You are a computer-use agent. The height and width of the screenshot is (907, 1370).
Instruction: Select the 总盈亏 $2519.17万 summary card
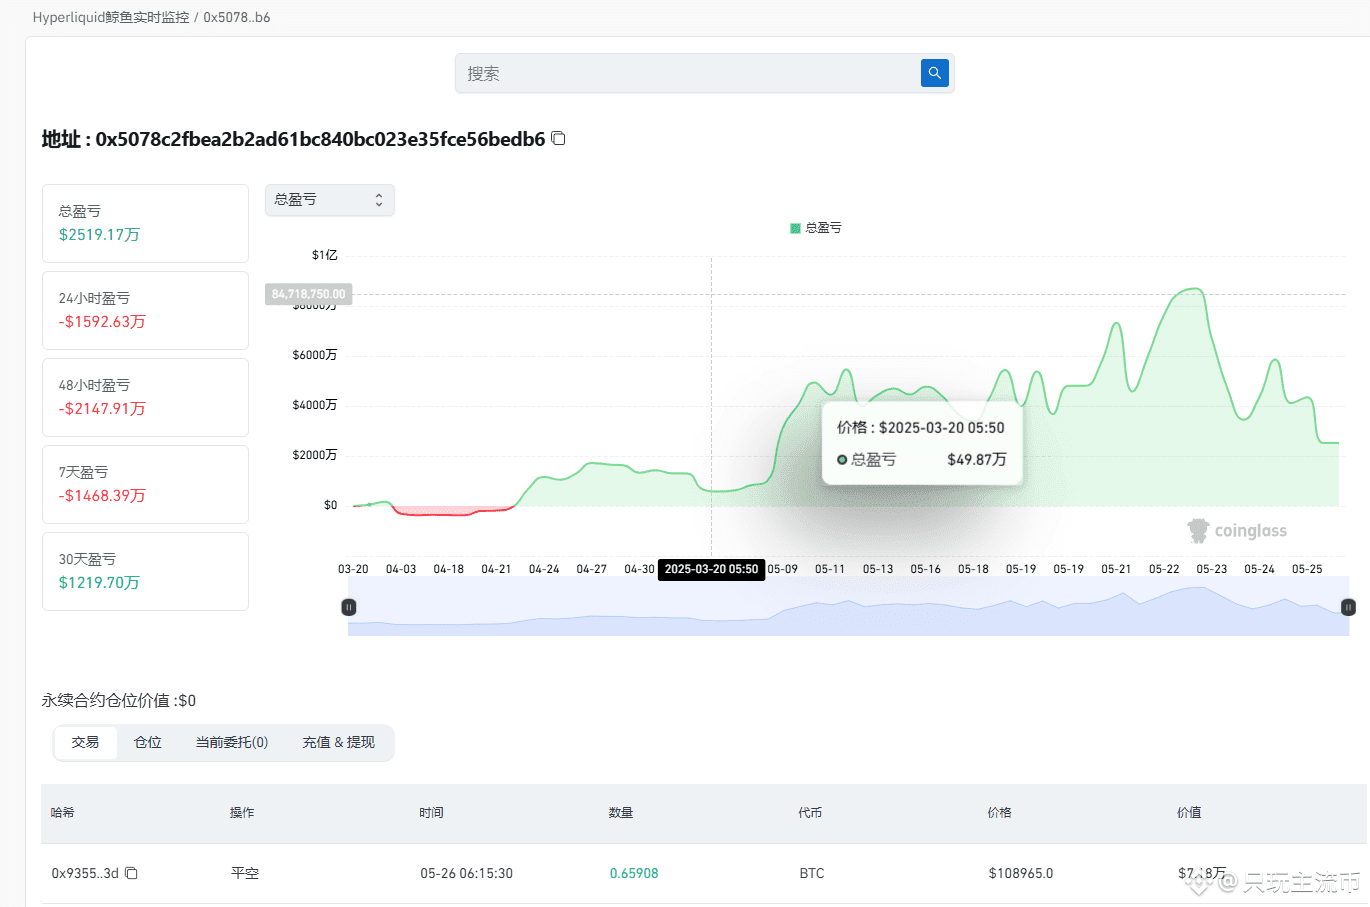pyautogui.click(x=145, y=223)
